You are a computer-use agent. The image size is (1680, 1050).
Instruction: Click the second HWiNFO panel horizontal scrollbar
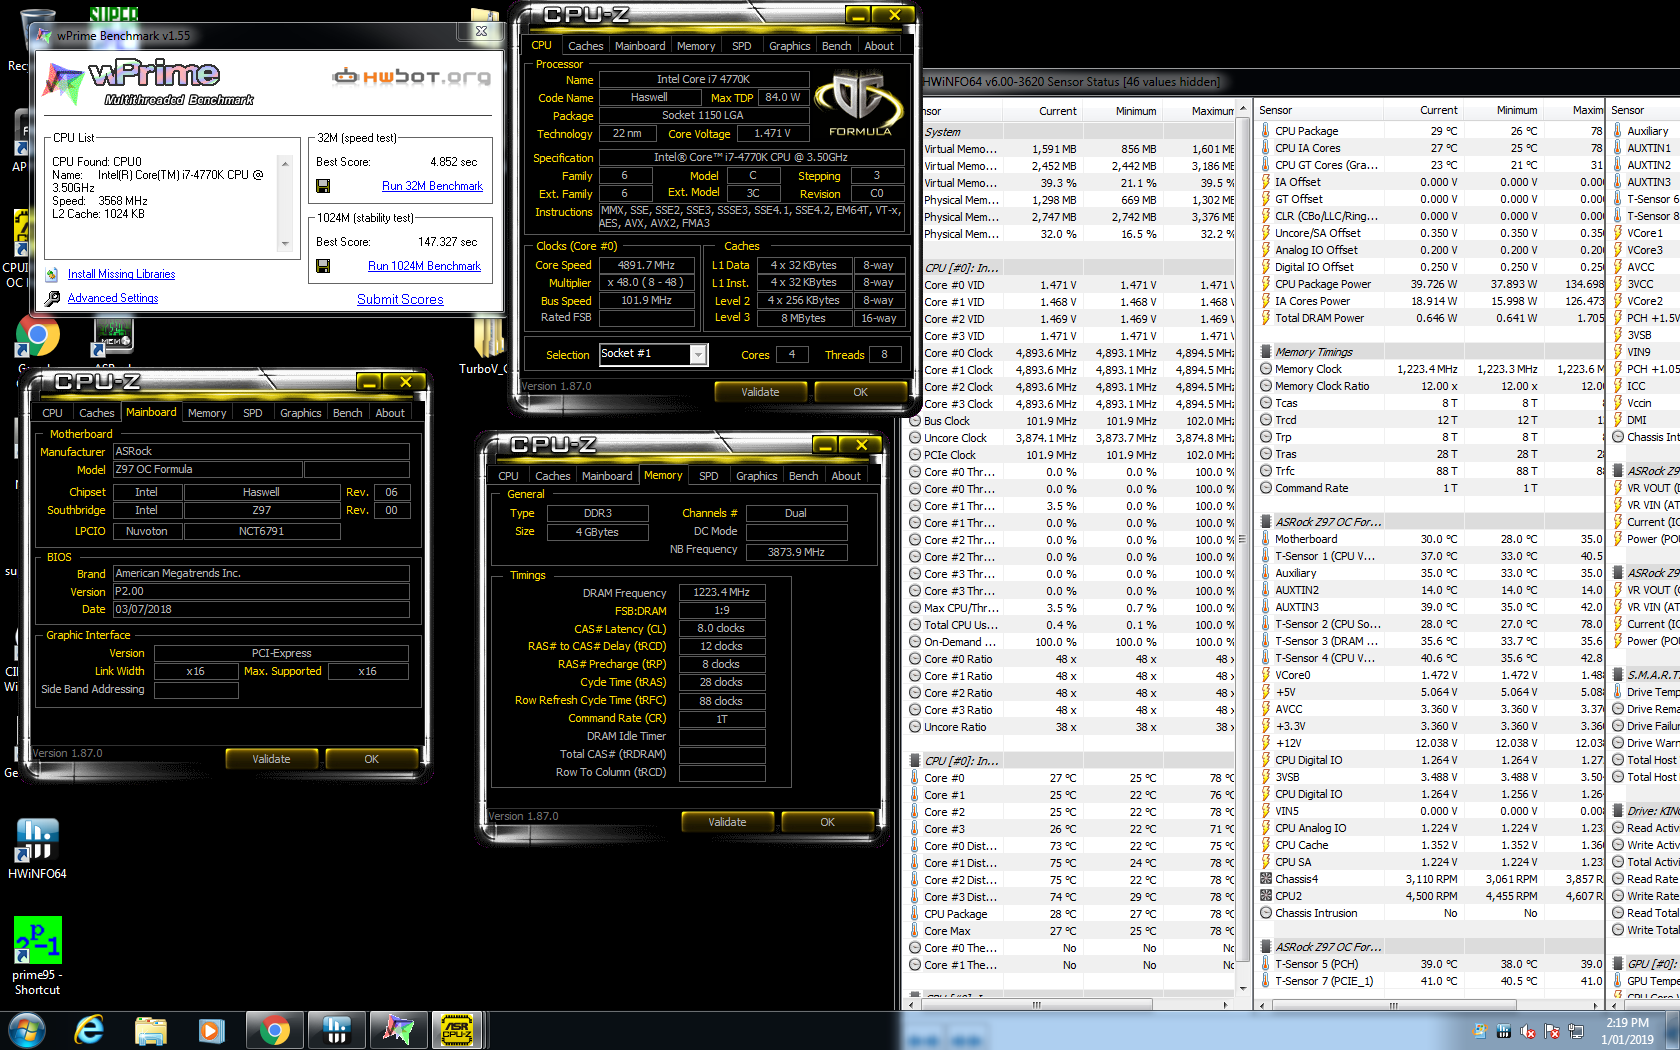point(1393,1005)
